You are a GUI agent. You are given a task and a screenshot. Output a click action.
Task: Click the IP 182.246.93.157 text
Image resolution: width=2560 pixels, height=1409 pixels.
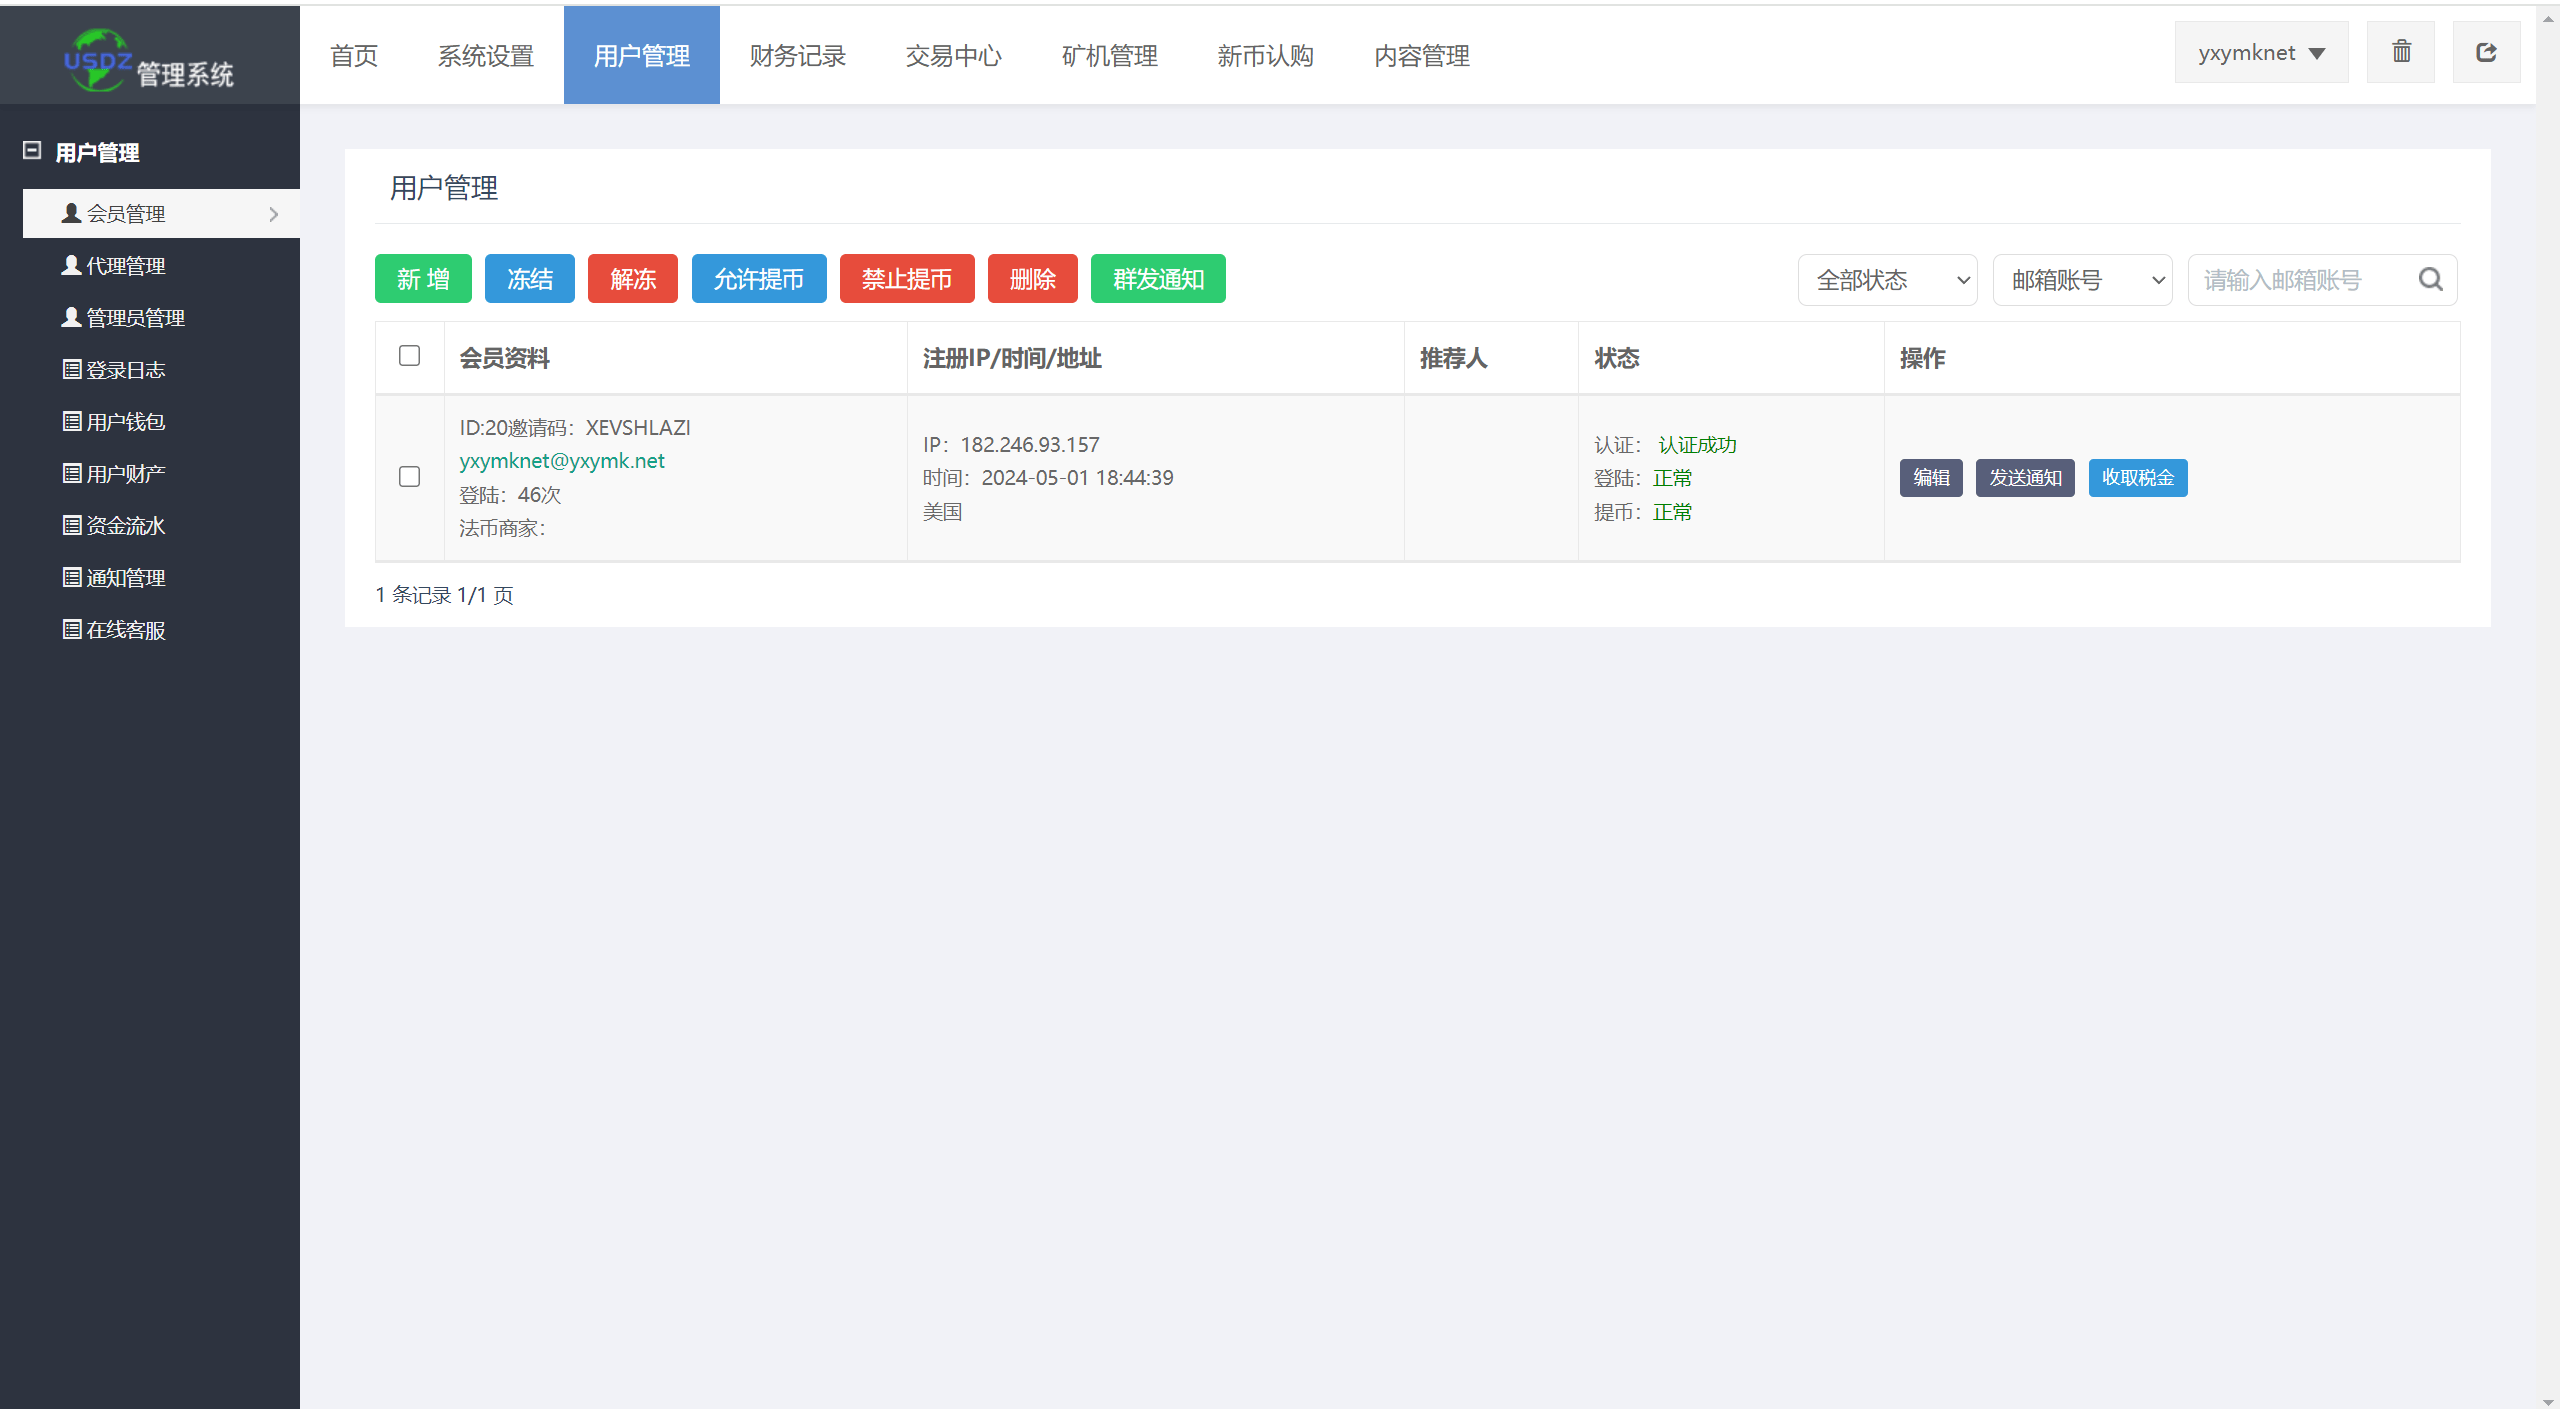click(x=1011, y=445)
